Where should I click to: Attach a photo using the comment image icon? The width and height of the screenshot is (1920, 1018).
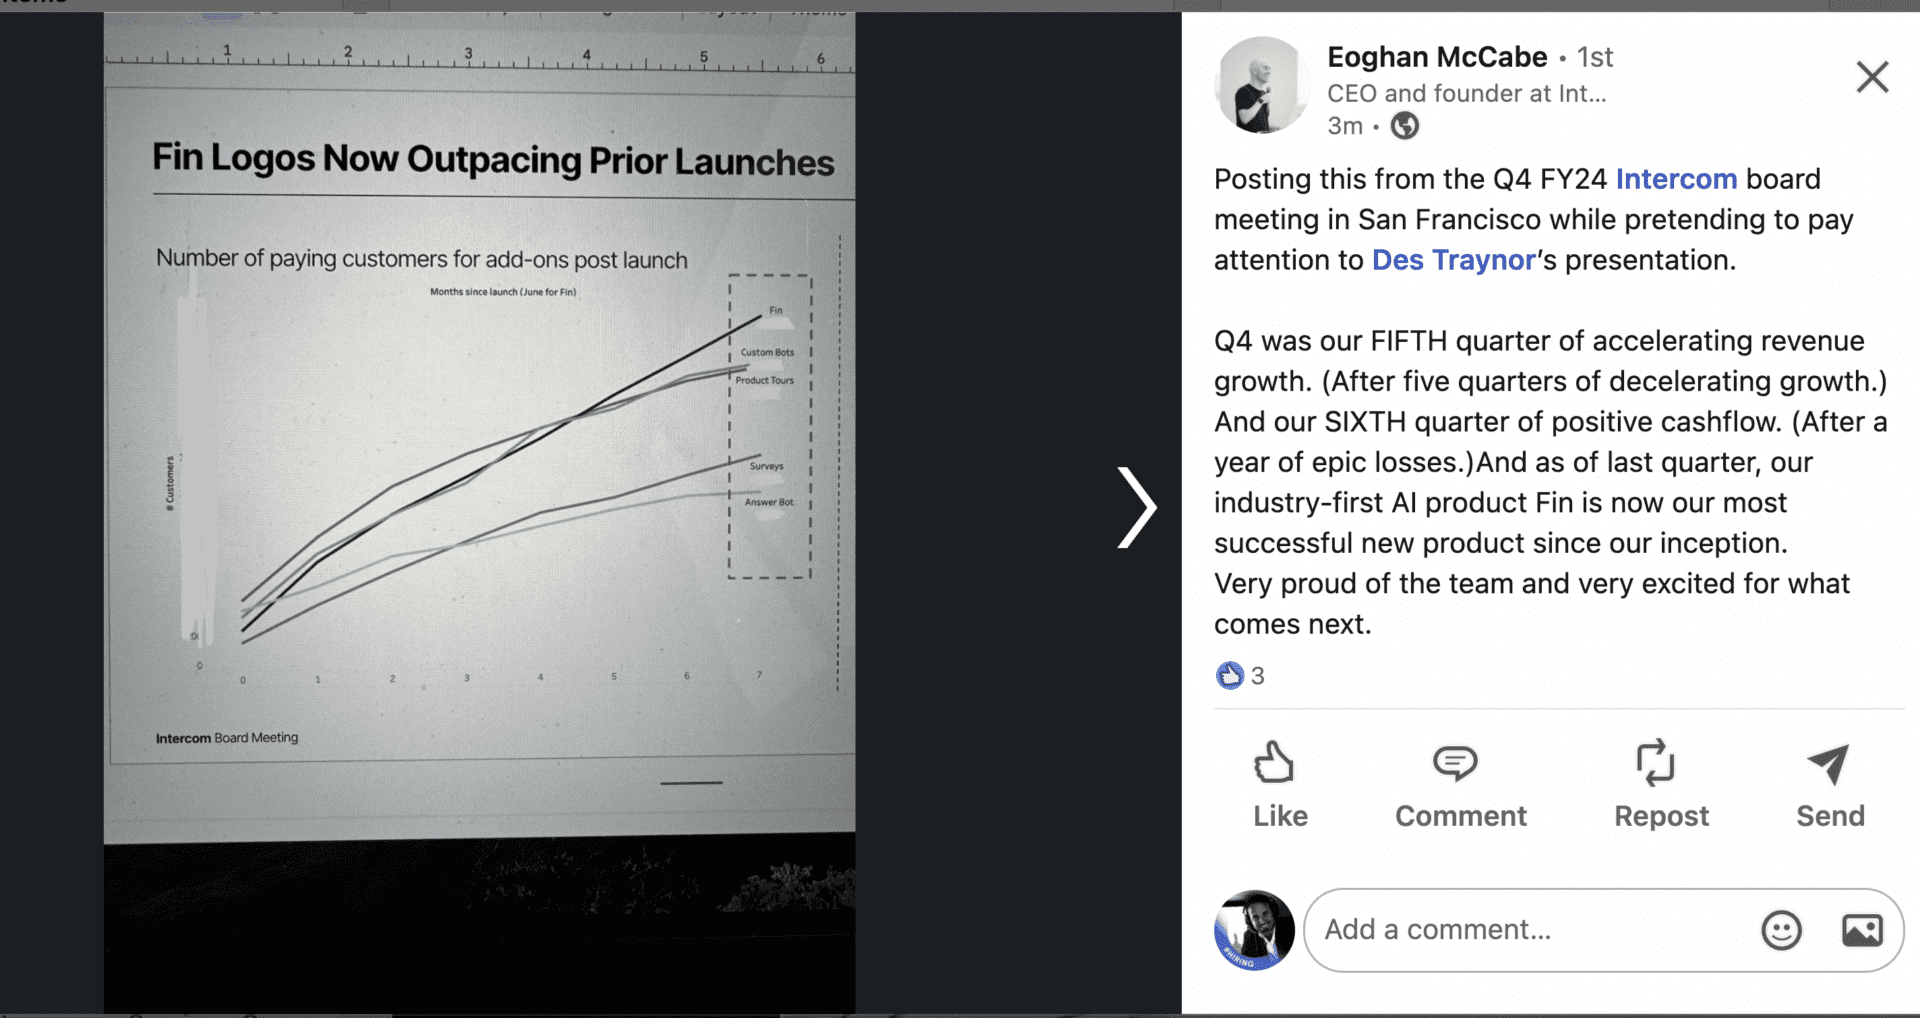1862,930
